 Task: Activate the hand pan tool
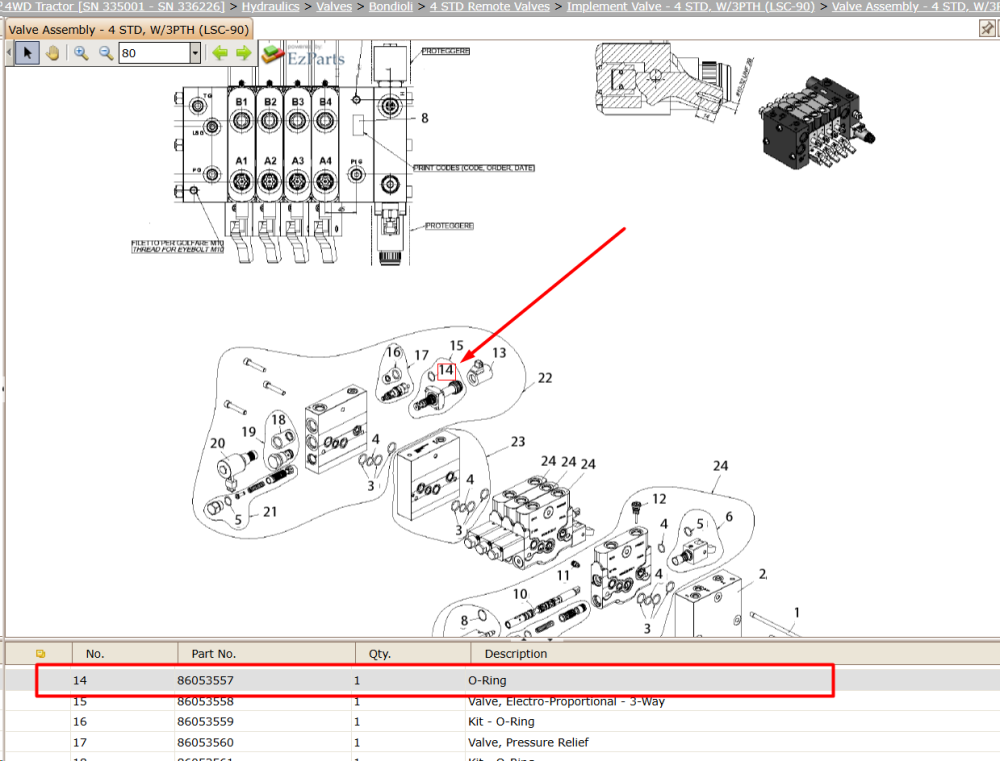click(52, 53)
